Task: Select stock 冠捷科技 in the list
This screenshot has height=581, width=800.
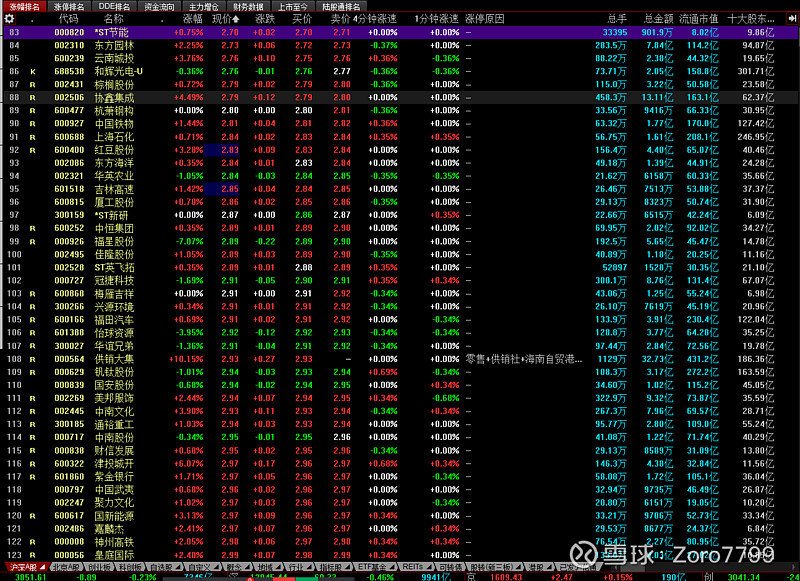Action: pyautogui.click(x=114, y=281)
